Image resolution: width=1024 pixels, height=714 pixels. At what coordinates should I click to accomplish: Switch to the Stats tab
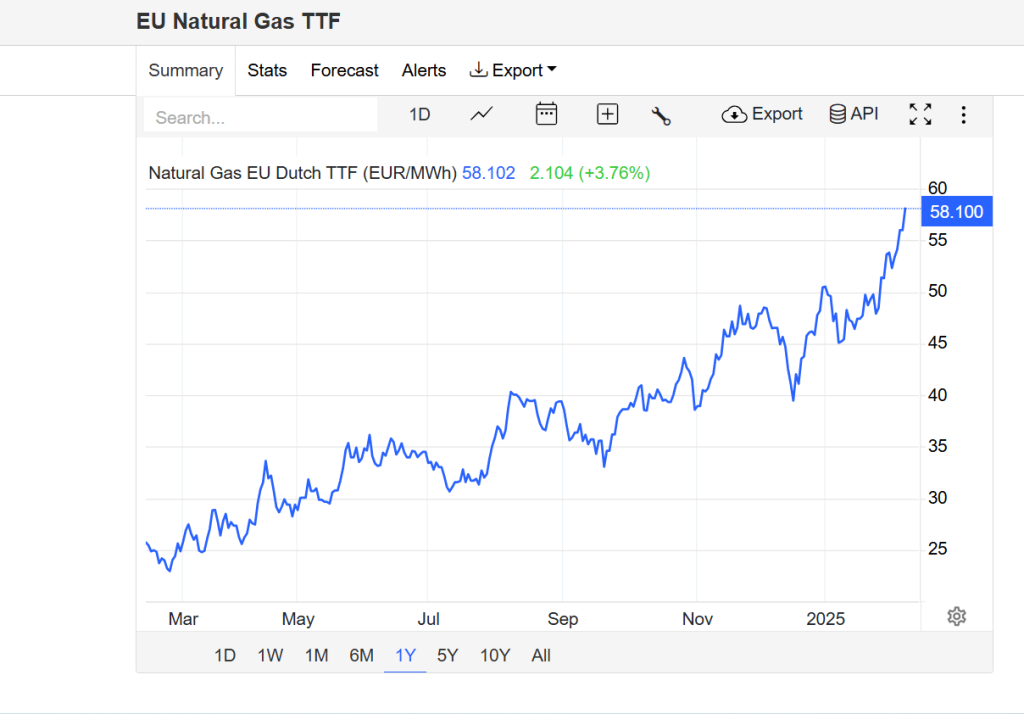coord(267,70)
